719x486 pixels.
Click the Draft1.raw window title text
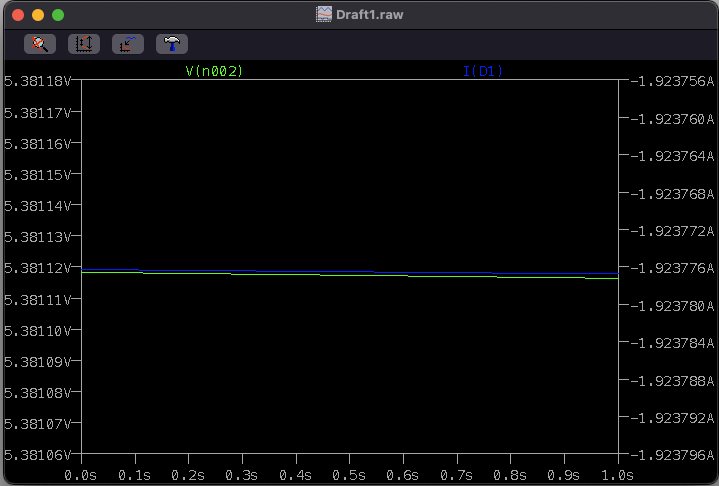click(x=370, y=15)
